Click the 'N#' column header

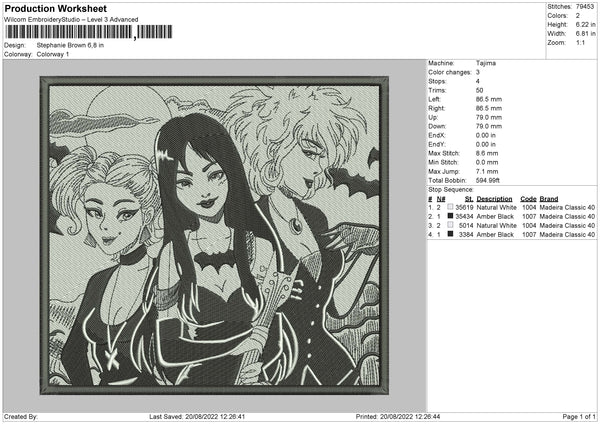441,199
